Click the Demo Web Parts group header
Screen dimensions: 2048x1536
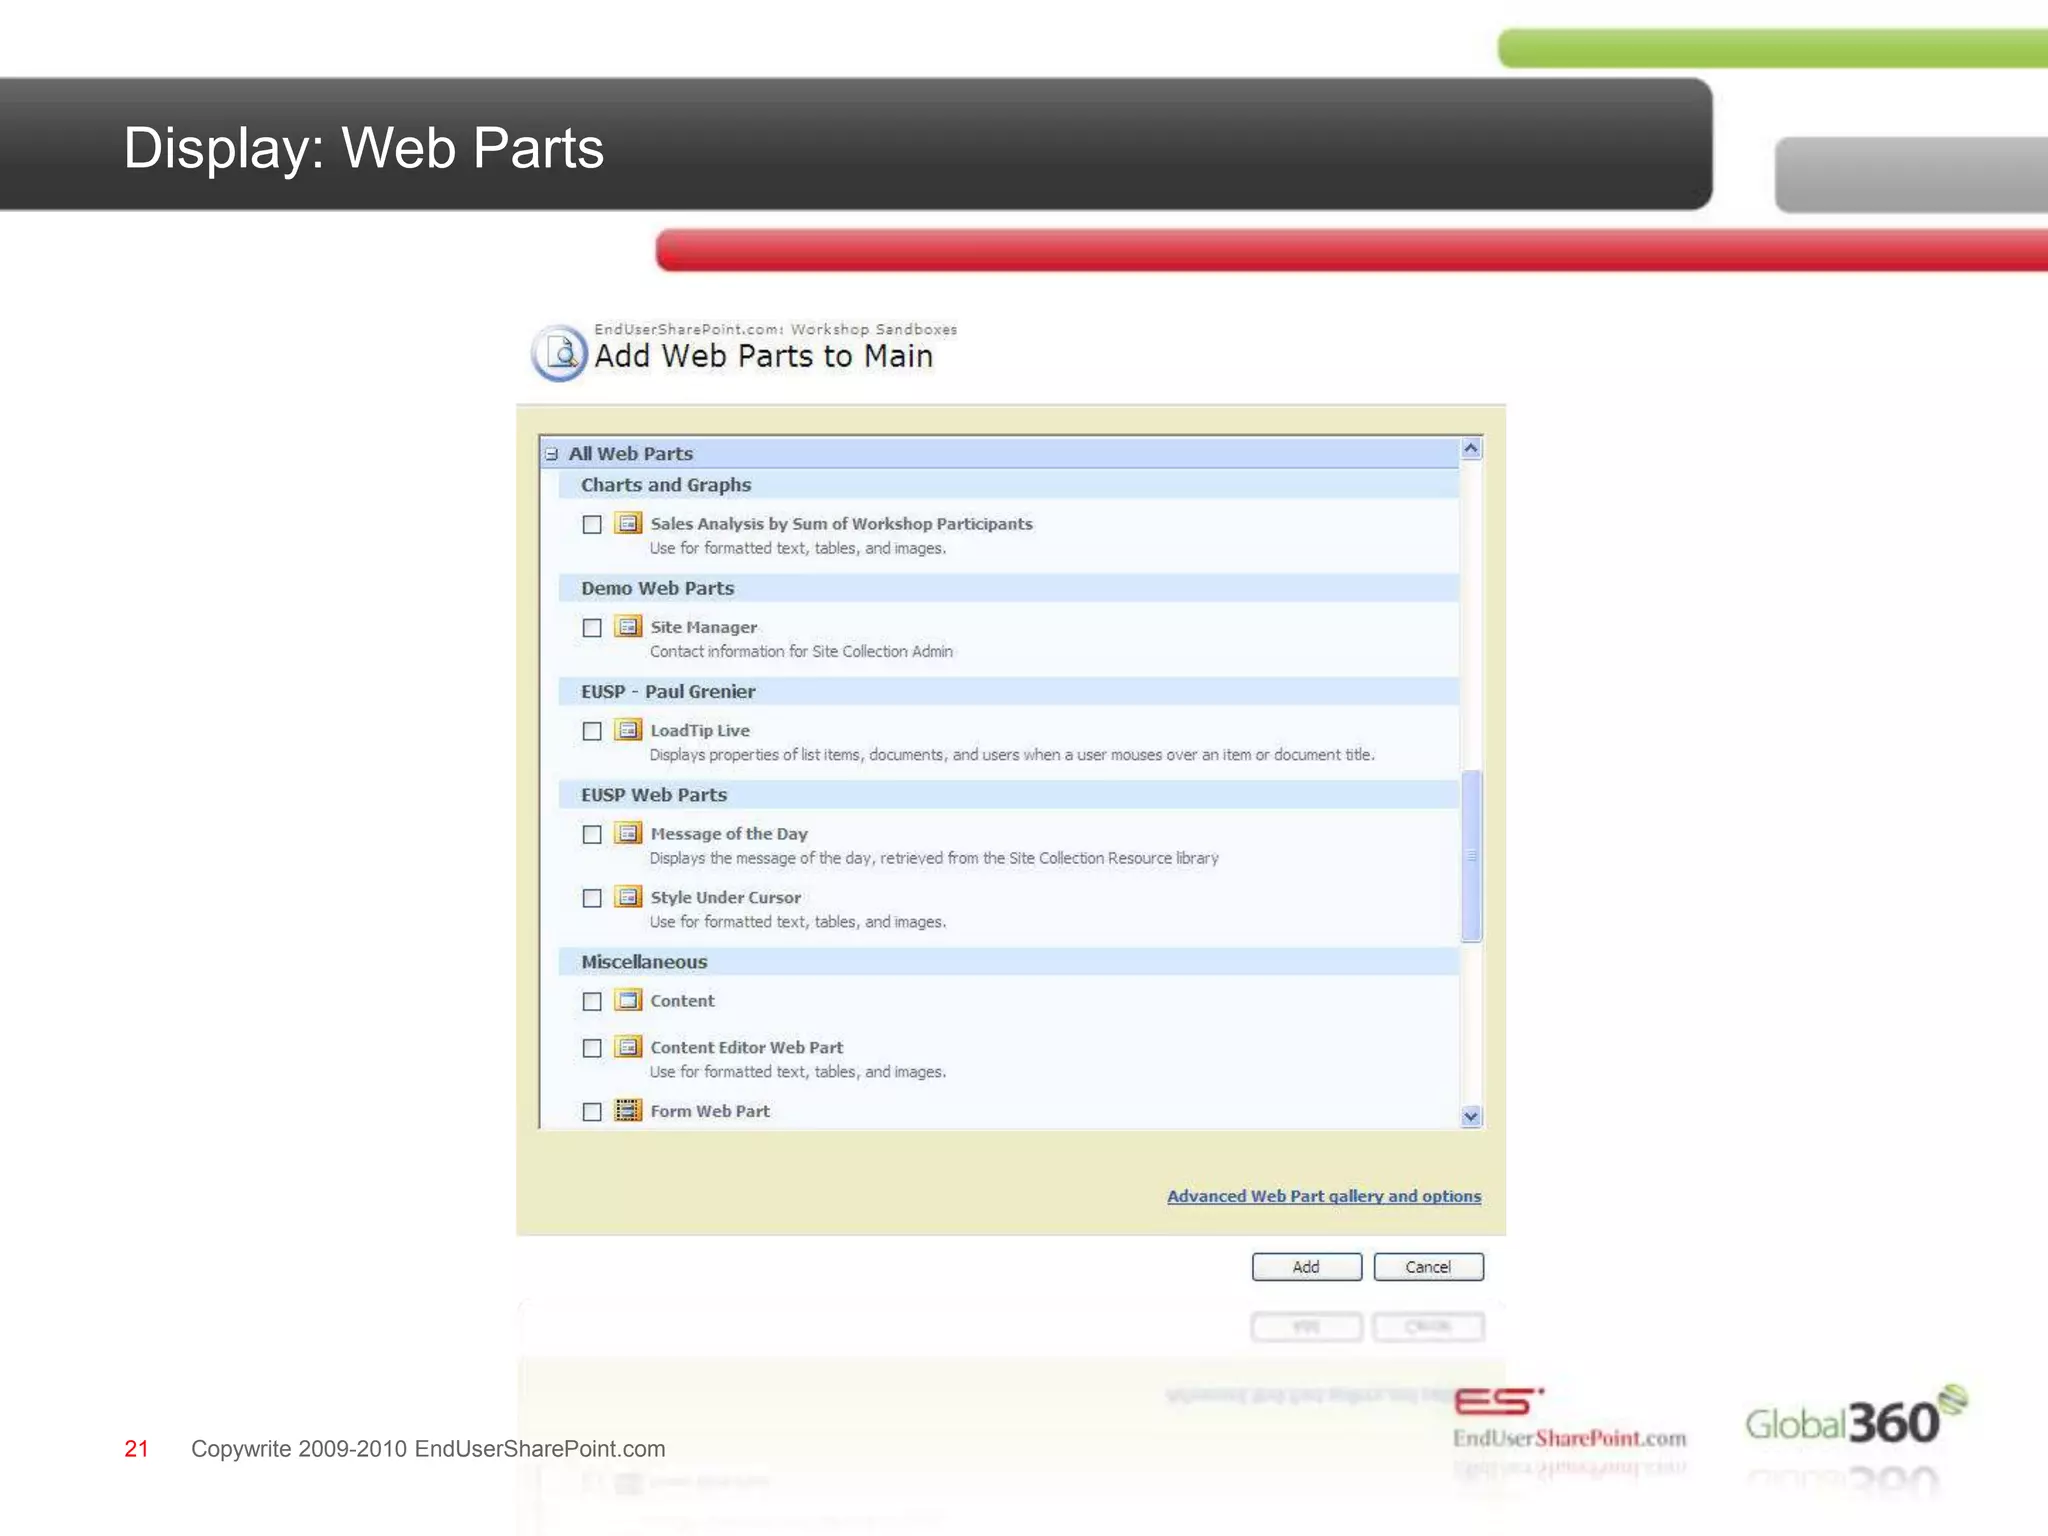point(1008,588)
